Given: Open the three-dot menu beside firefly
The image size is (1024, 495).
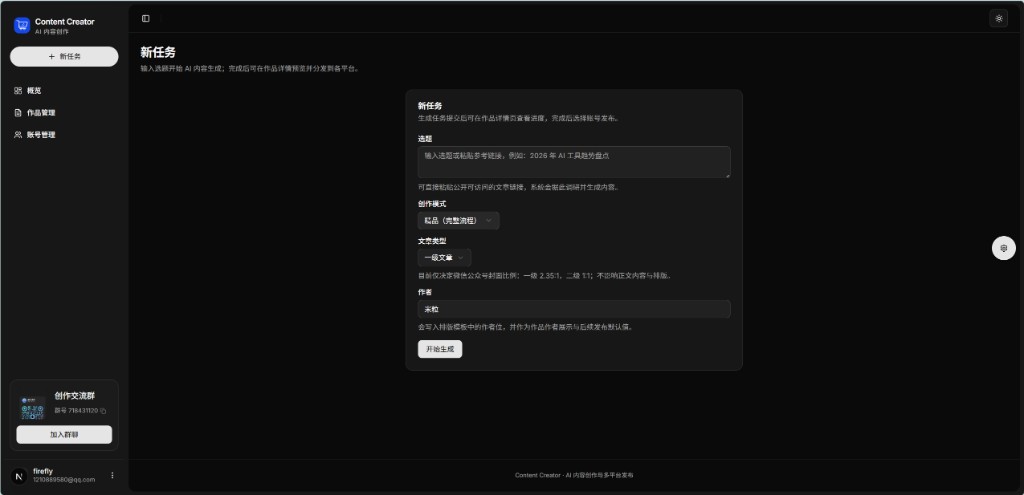Looking at the screenshot, I should point(112,475).
